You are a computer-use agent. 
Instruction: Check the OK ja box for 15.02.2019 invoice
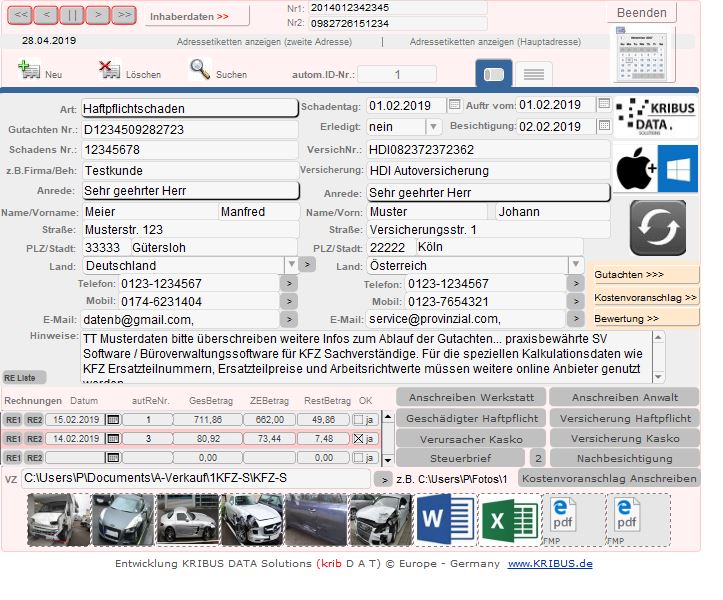pyautogui.click(x=358, y=420)
